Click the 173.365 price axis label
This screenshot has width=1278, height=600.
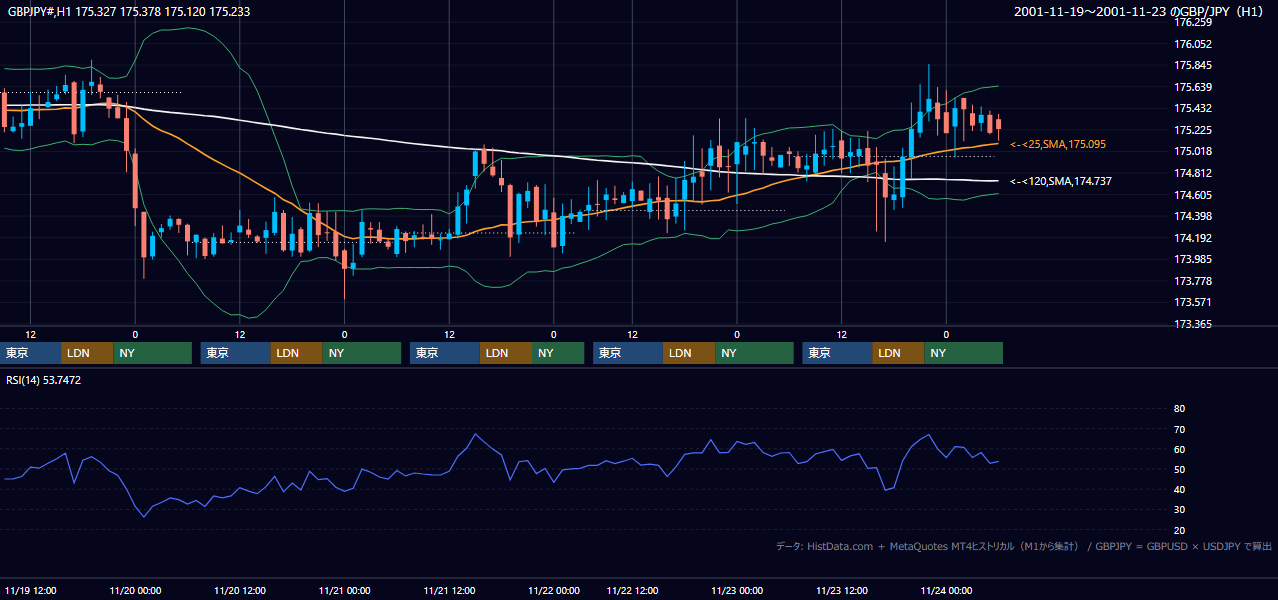click(1194, 324)
